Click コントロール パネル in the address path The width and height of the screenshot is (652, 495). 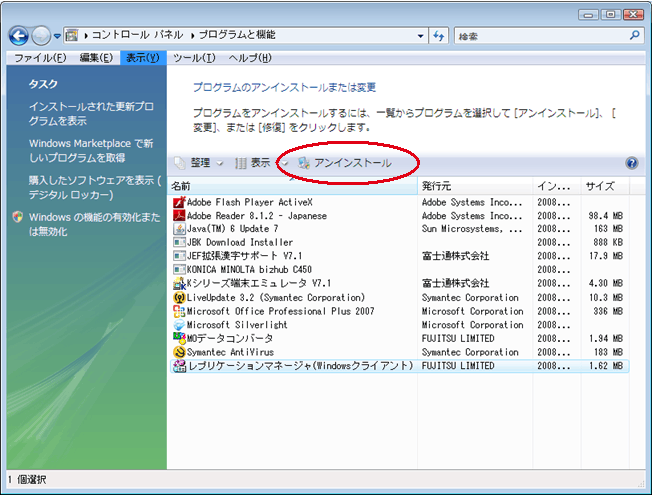pos(137,35)
